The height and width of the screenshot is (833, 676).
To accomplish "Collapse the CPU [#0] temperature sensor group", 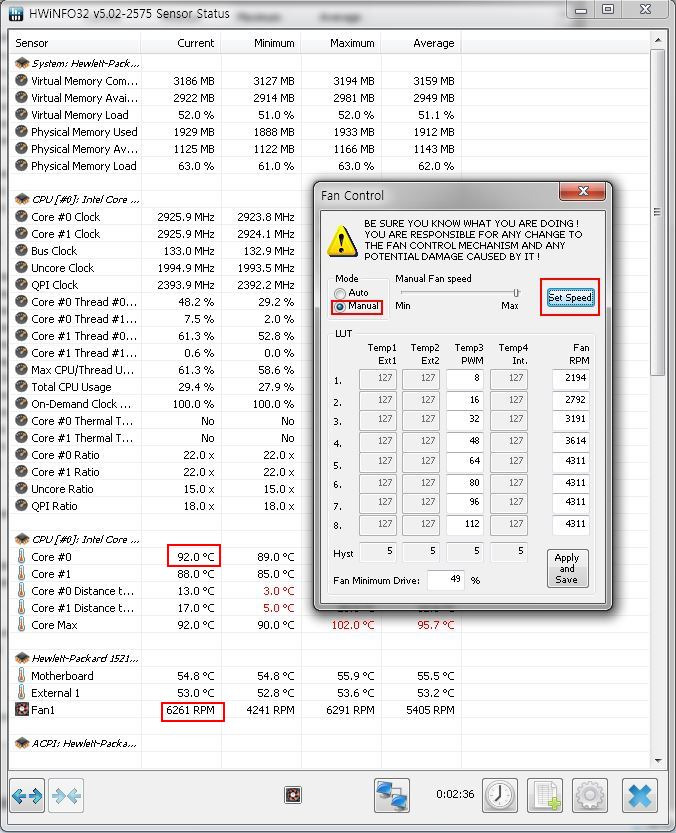I will [x=22, y=539].
